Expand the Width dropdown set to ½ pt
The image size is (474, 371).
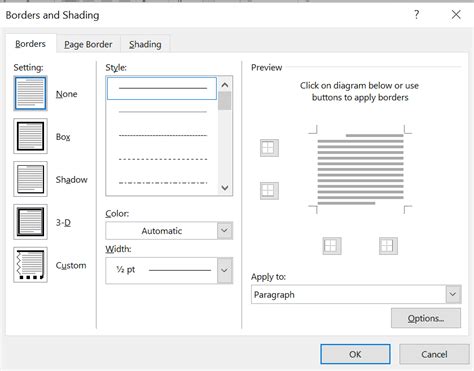tap(169, 270)
